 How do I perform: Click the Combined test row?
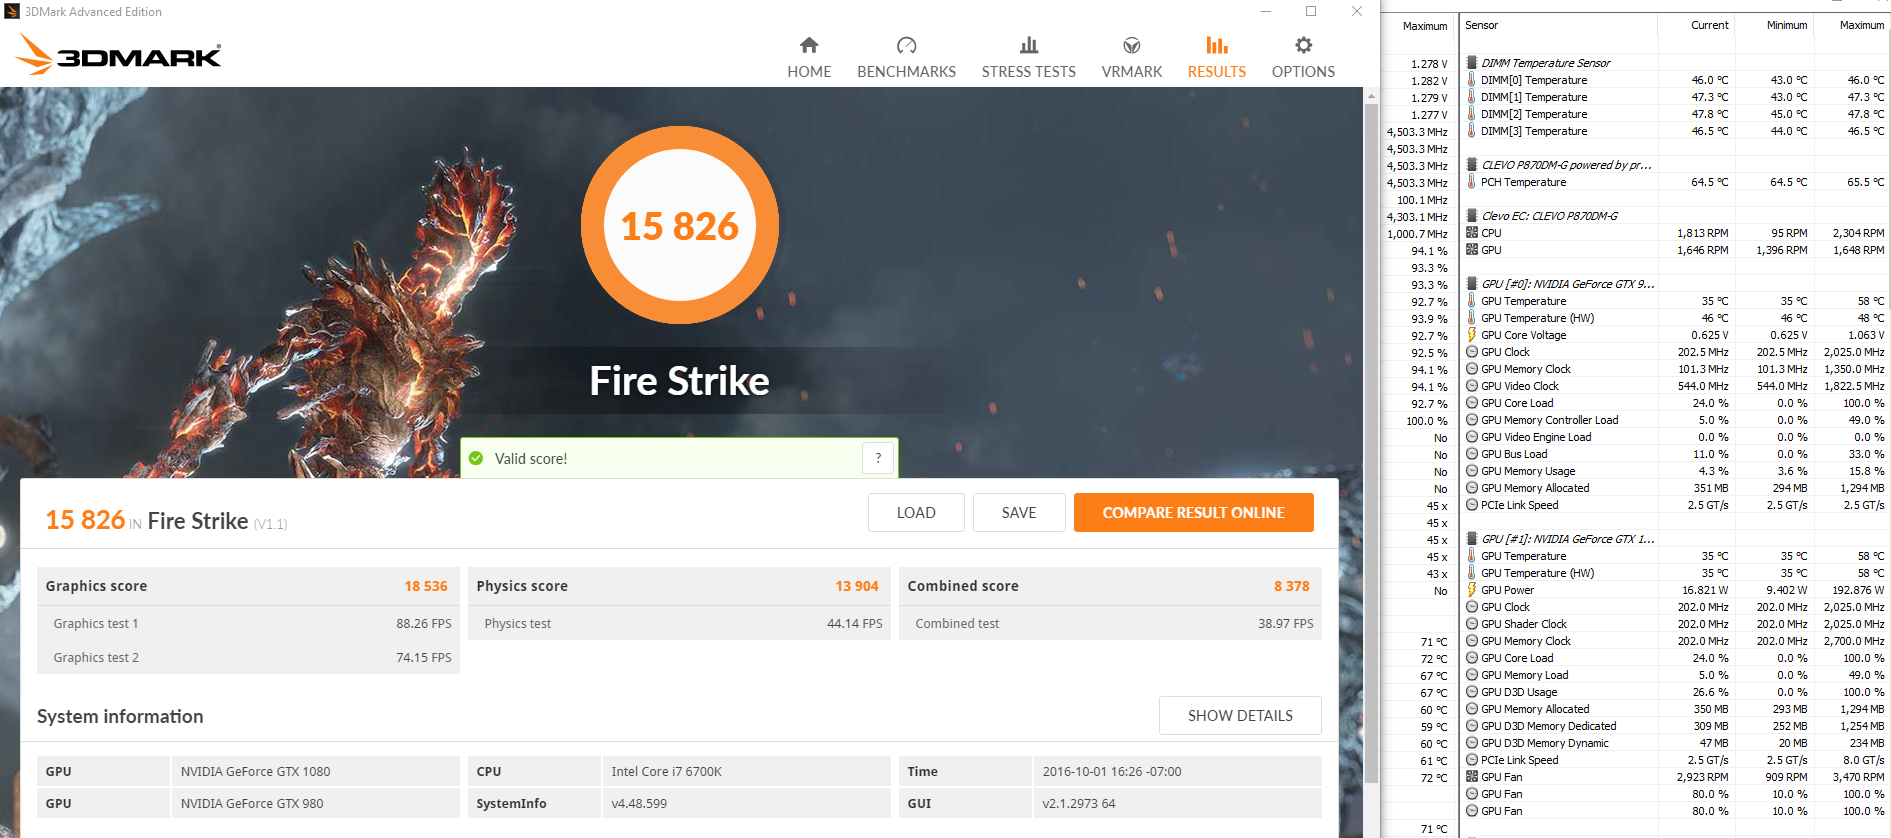click(1110, 623)
